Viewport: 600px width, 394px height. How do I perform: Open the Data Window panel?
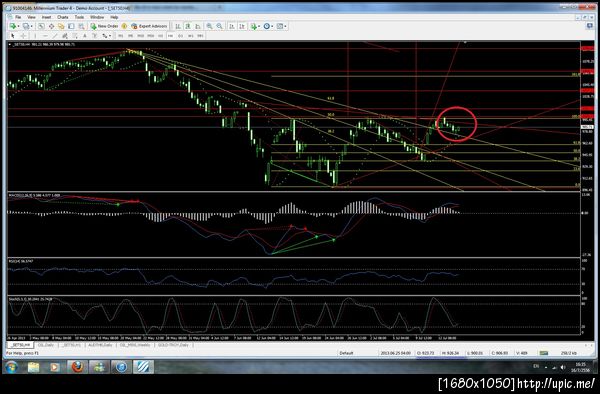pos(51,26)
